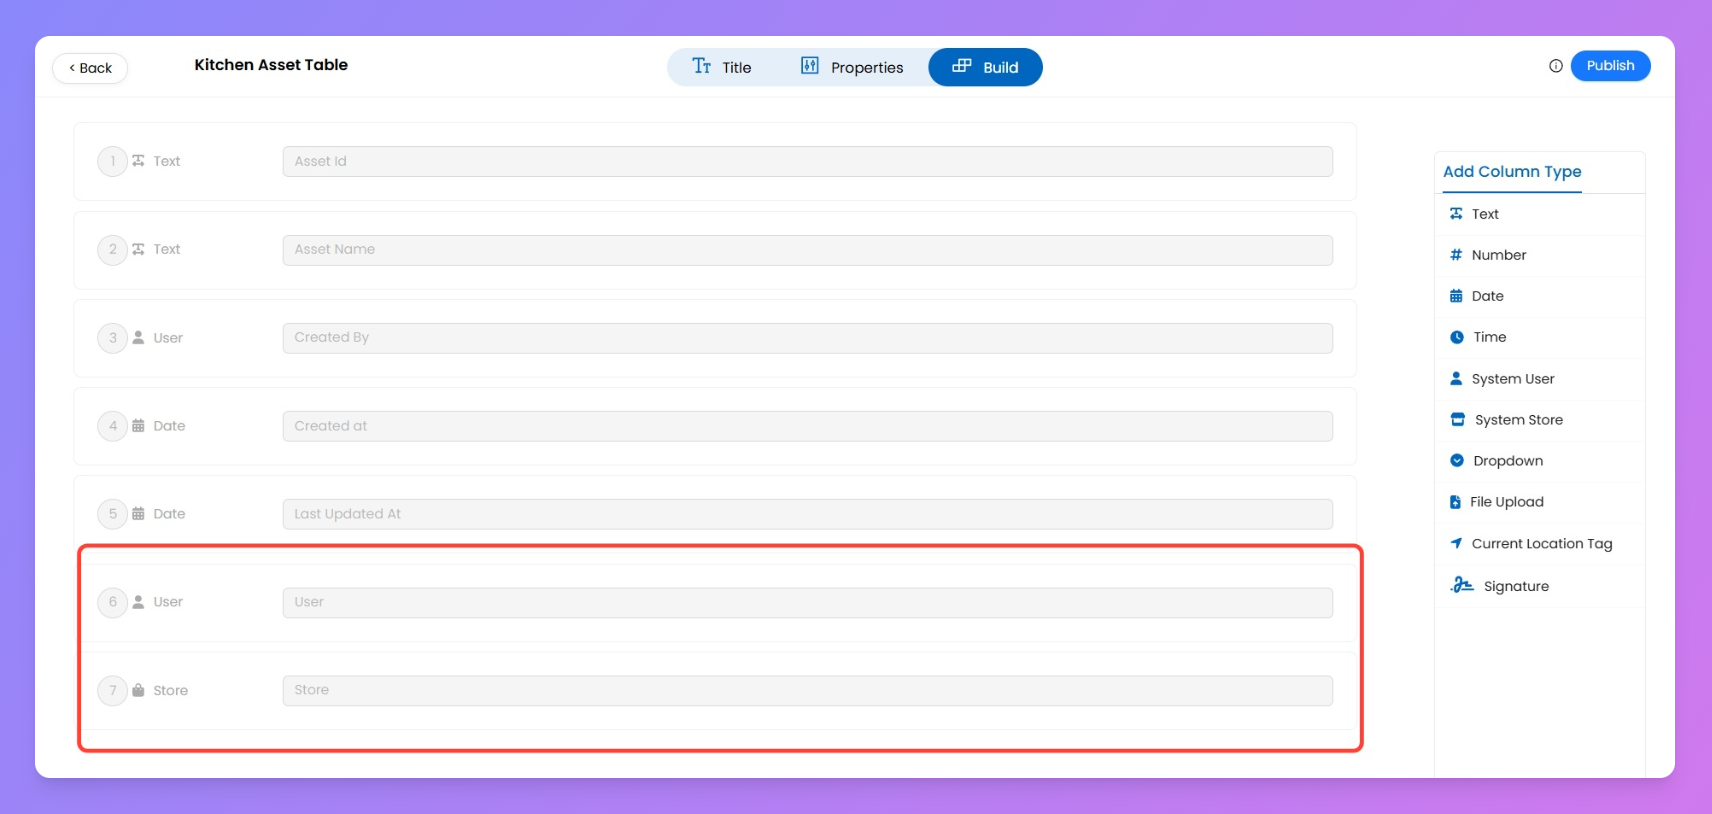Click the Kitchen Asset Table heading

[x=271, y=65]
